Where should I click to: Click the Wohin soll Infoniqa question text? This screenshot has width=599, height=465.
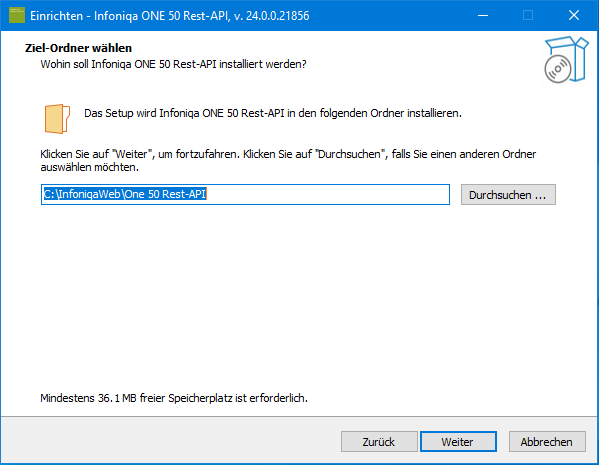tap(173, 64)
